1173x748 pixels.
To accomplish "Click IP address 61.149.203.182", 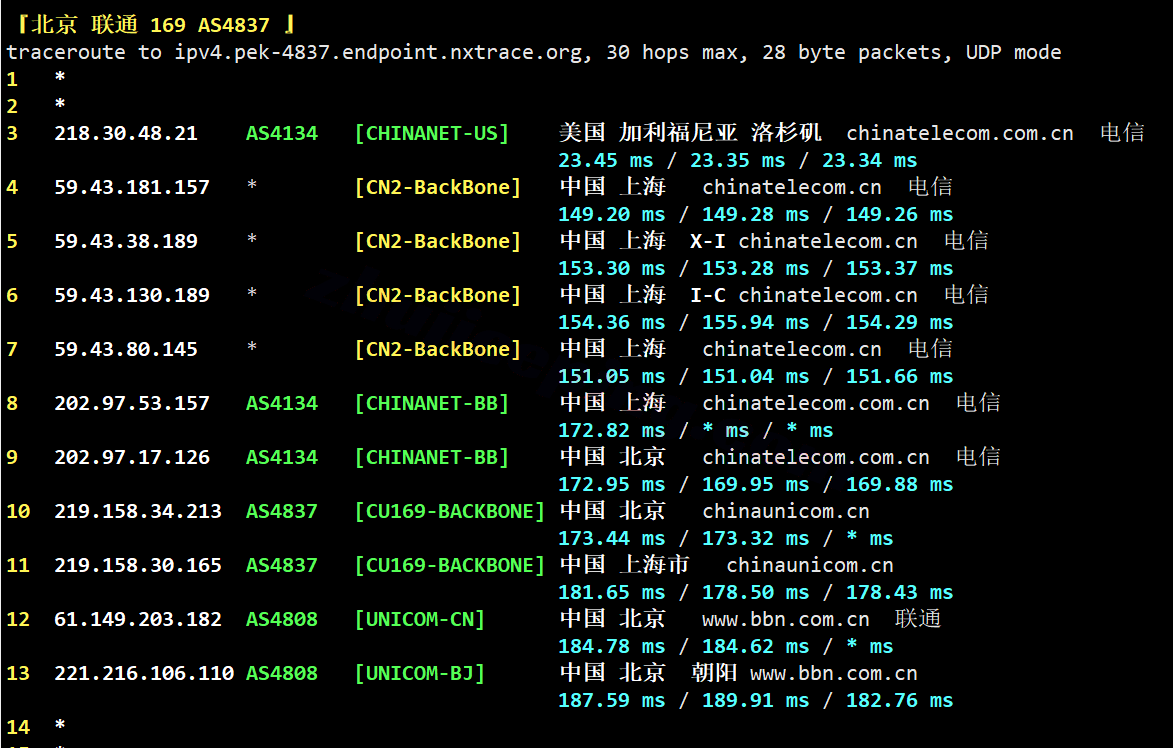I will [x=138, y=619].
